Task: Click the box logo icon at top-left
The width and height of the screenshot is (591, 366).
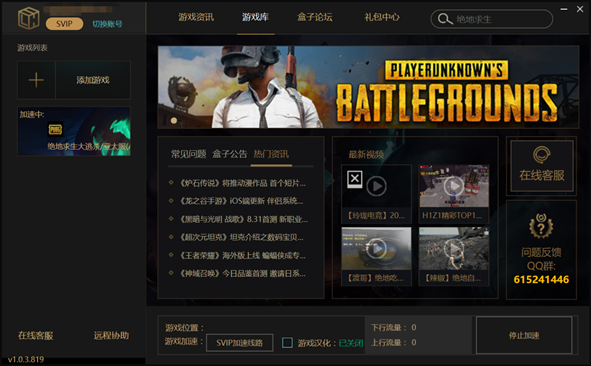Action: (28, 18)
